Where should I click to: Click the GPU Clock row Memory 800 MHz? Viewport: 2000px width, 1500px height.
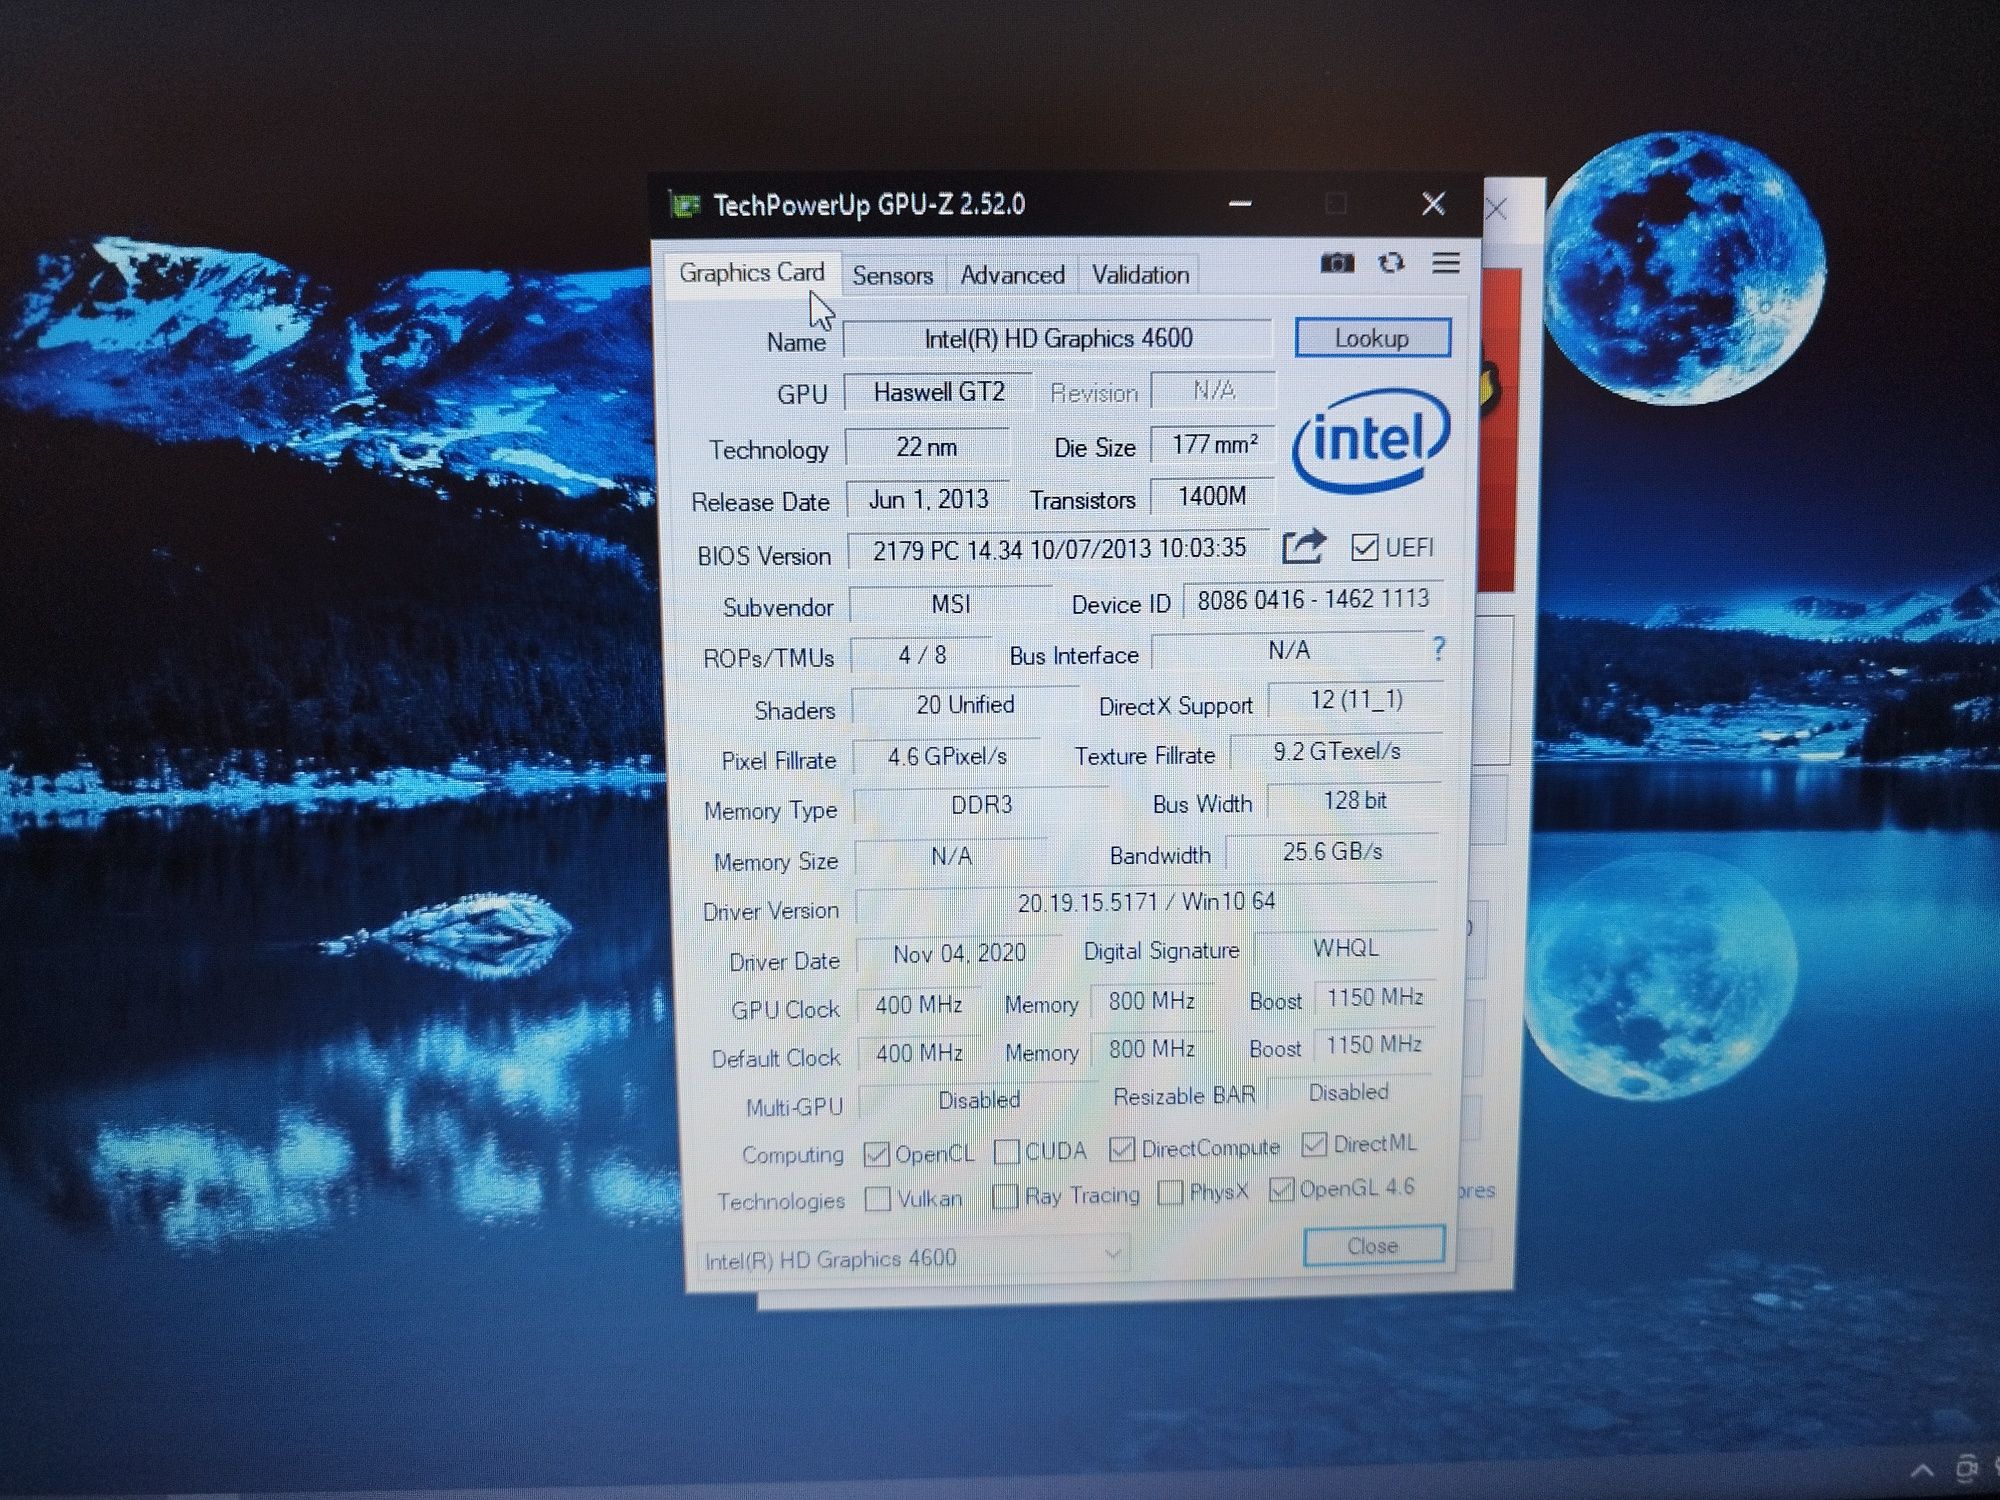coord(1151,1001)
